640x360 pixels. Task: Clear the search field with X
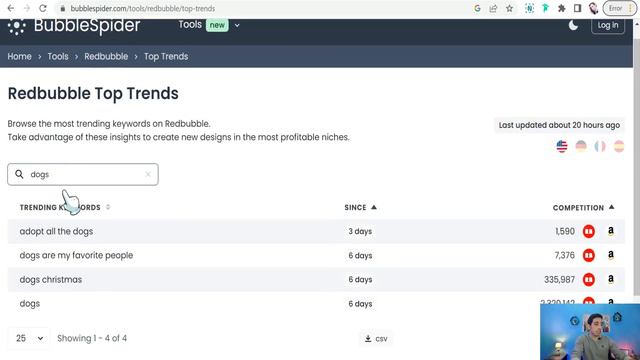pos(148,174)
